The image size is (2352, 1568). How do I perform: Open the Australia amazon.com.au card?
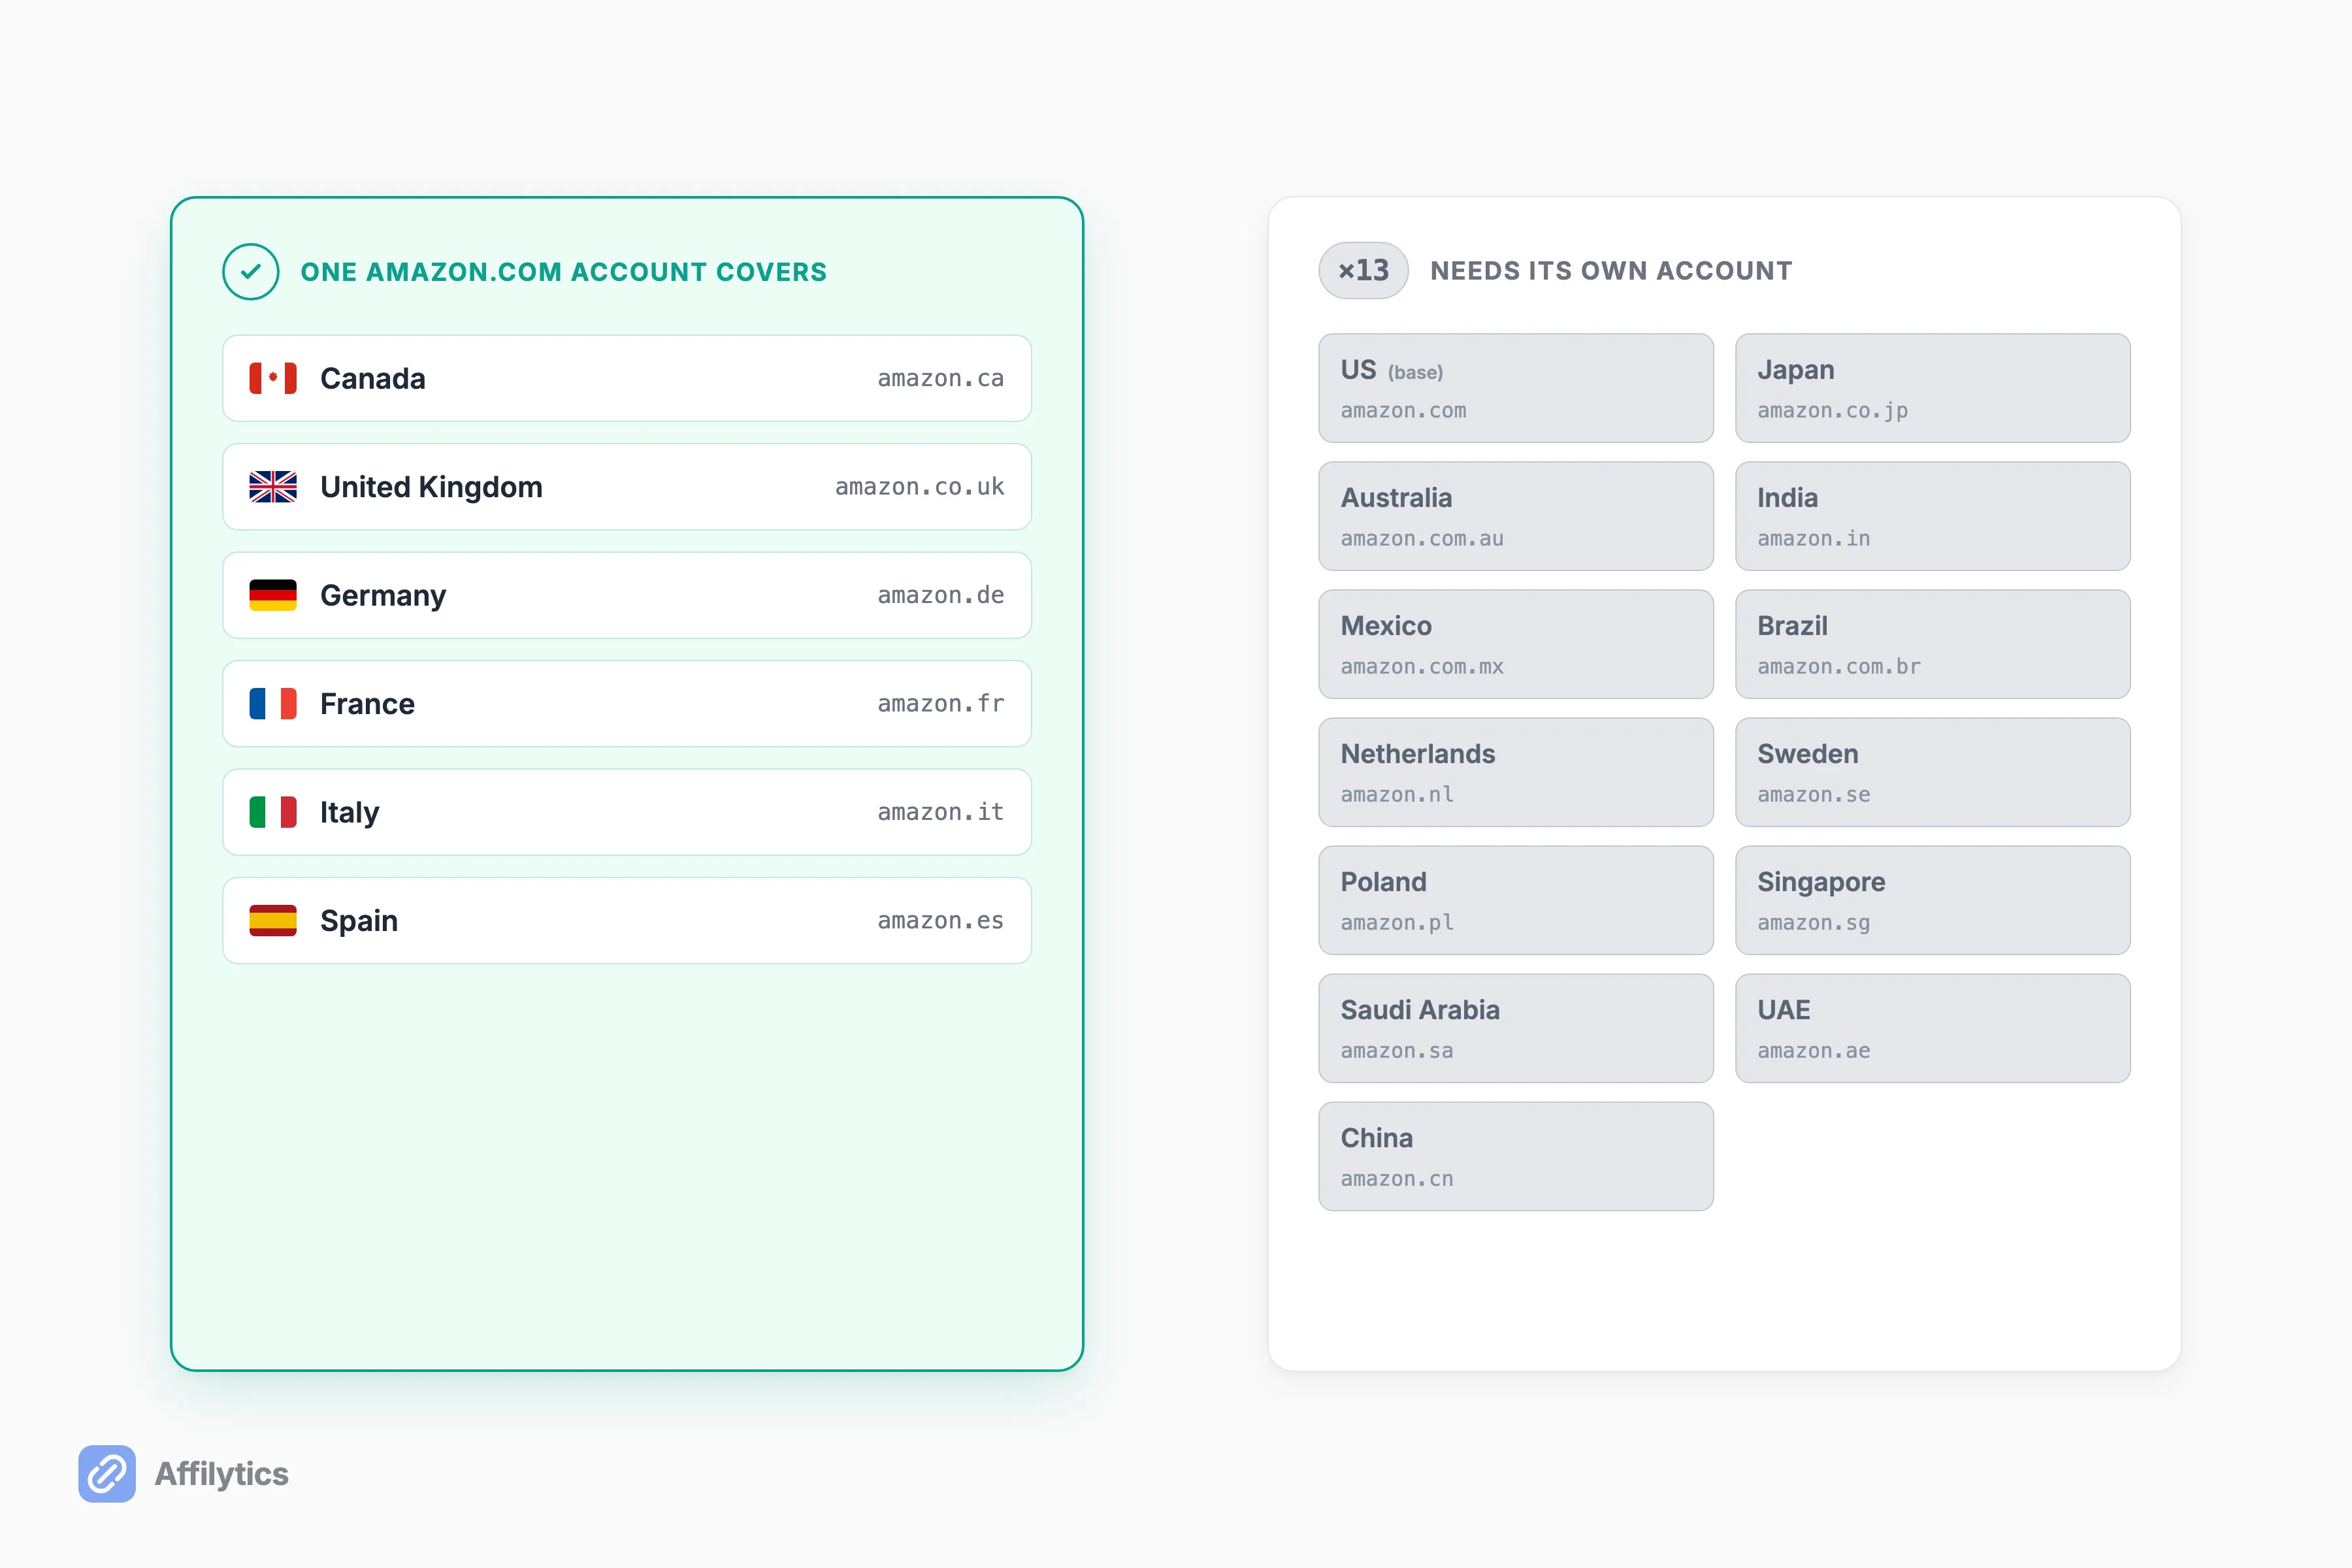point(1516,516)
